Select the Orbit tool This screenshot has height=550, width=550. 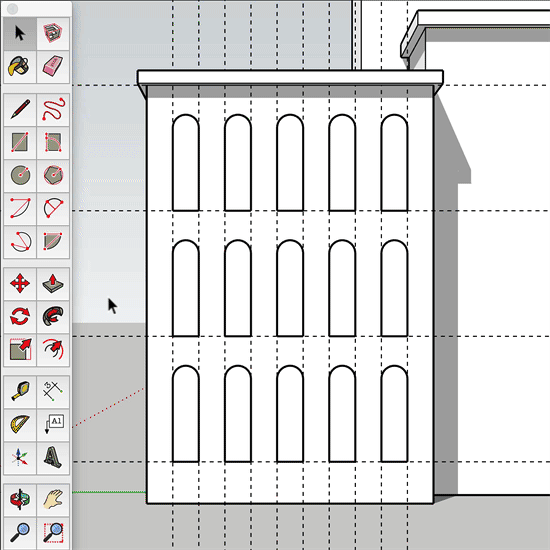pyautogui.click(x=20, y=500)
